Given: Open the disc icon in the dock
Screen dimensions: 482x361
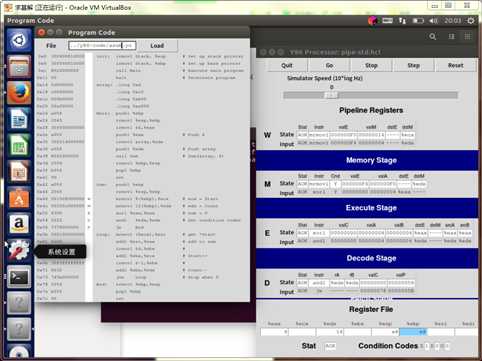Looking at the screenshot, I should click(x=19, y=352).
